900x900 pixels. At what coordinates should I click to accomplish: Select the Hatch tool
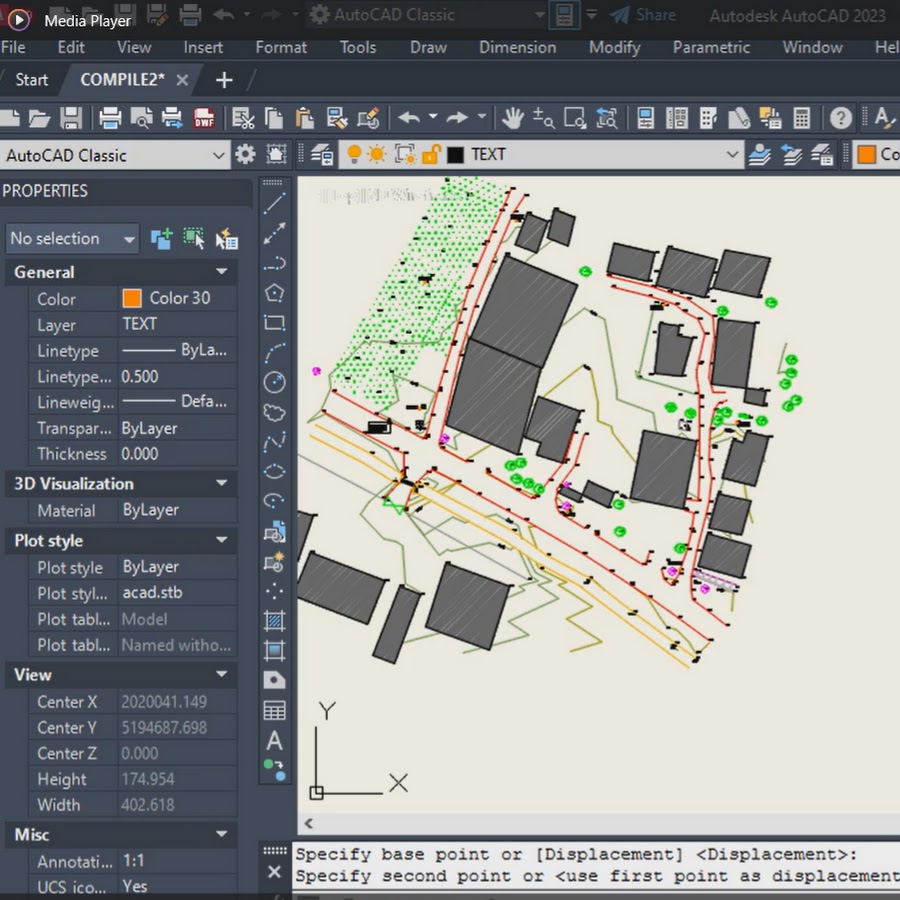(274, 620)
